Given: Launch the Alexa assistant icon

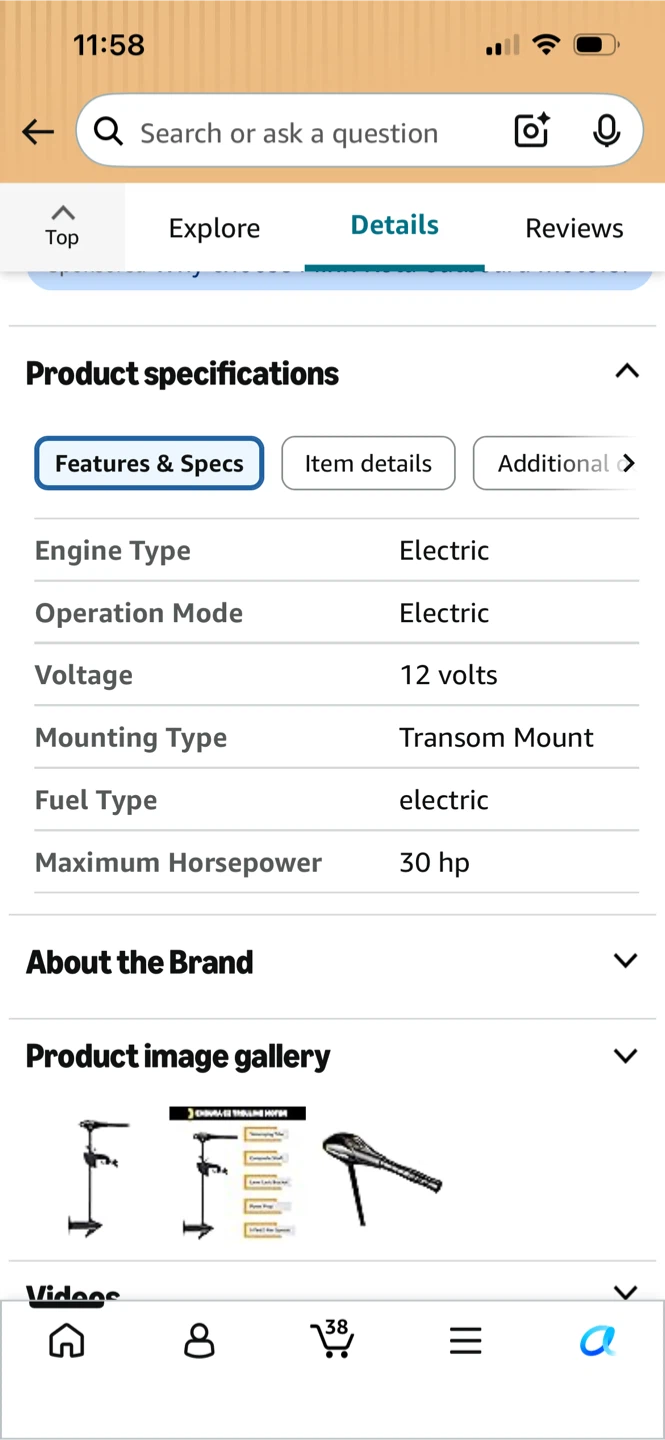Looking at the screenshot, I should coord(597,1341).
